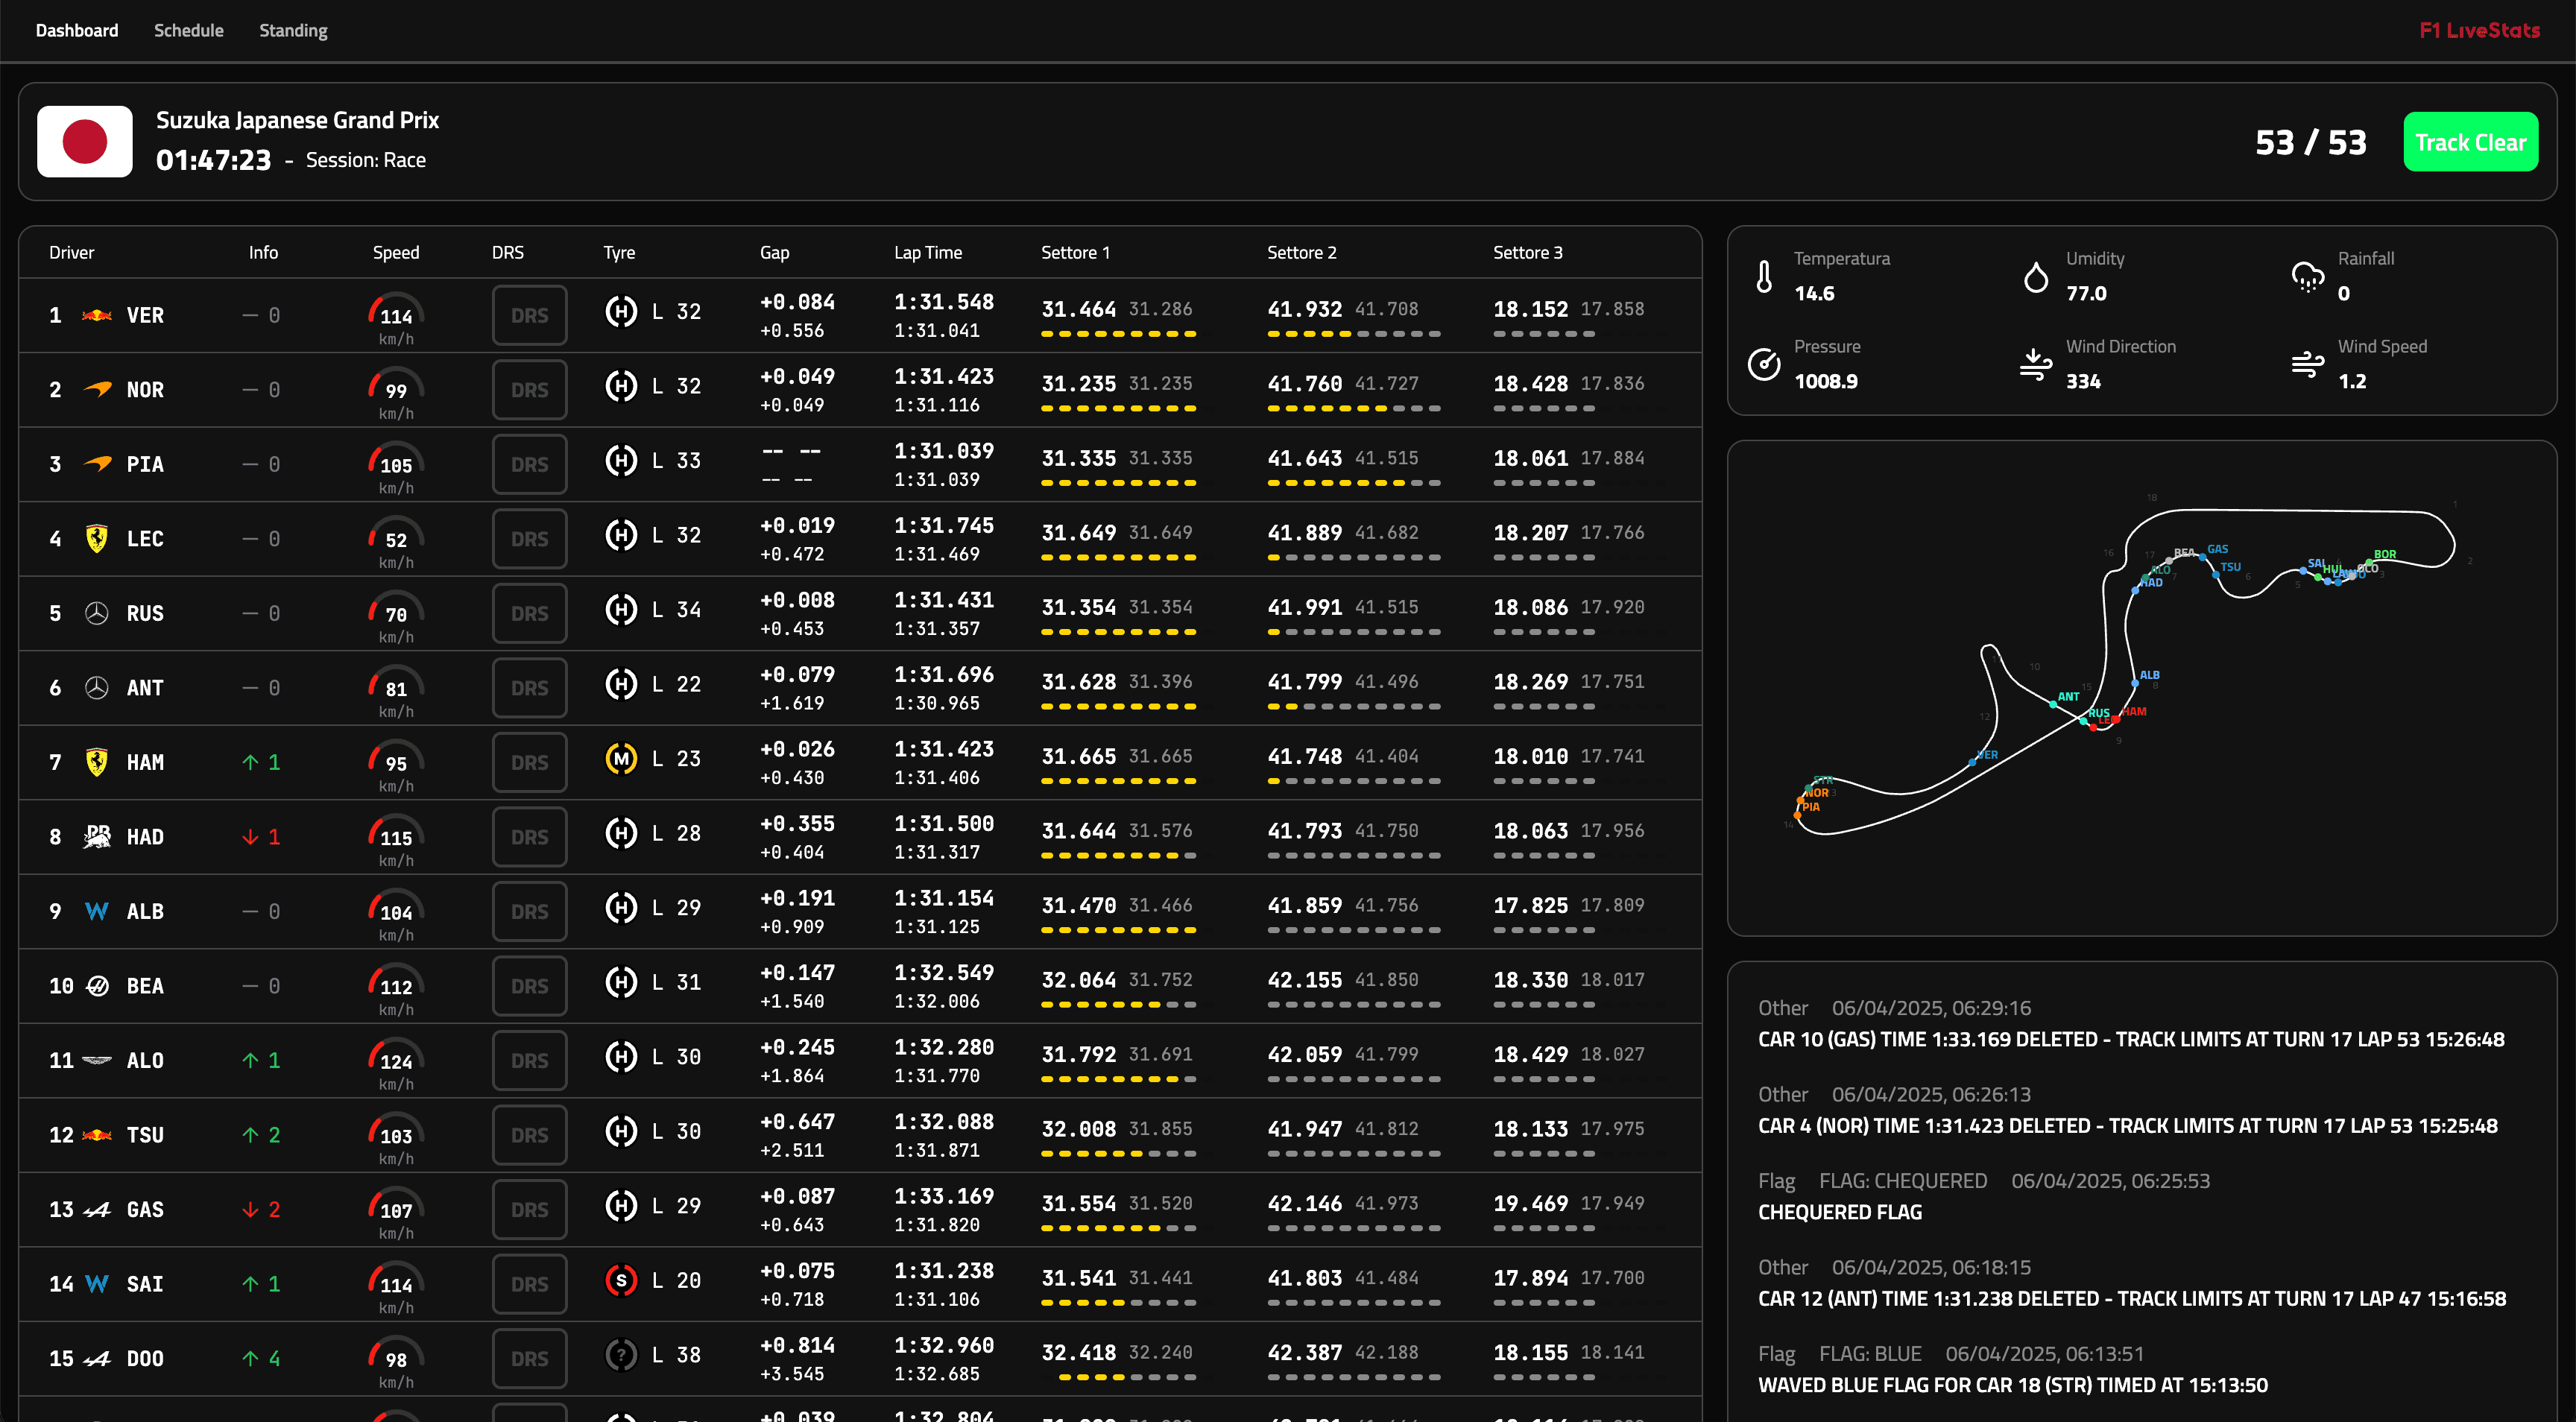The width and height of the screenshot is (2576, 1422).
Task: Click the Rainfall cloud icon
Action: (2307, 277)
